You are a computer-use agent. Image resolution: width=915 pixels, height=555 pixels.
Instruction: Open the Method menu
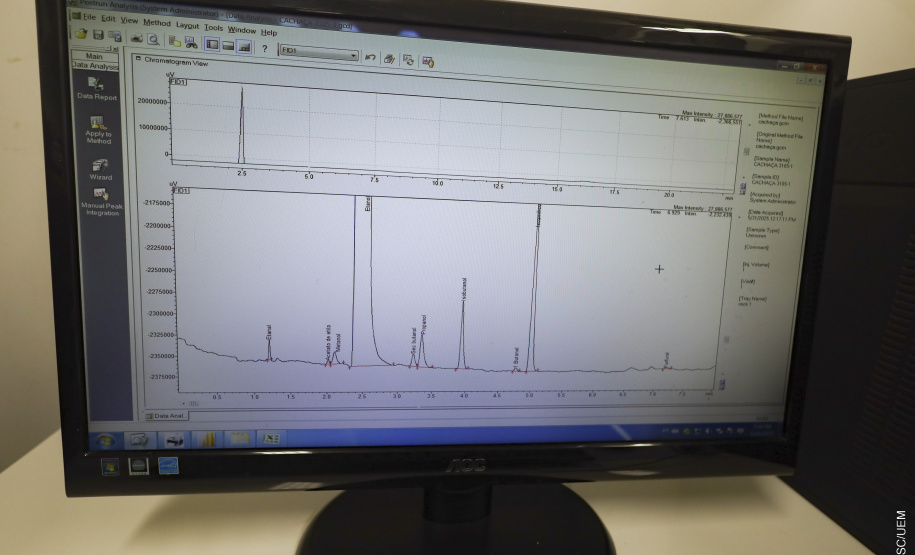click(157, 23)
